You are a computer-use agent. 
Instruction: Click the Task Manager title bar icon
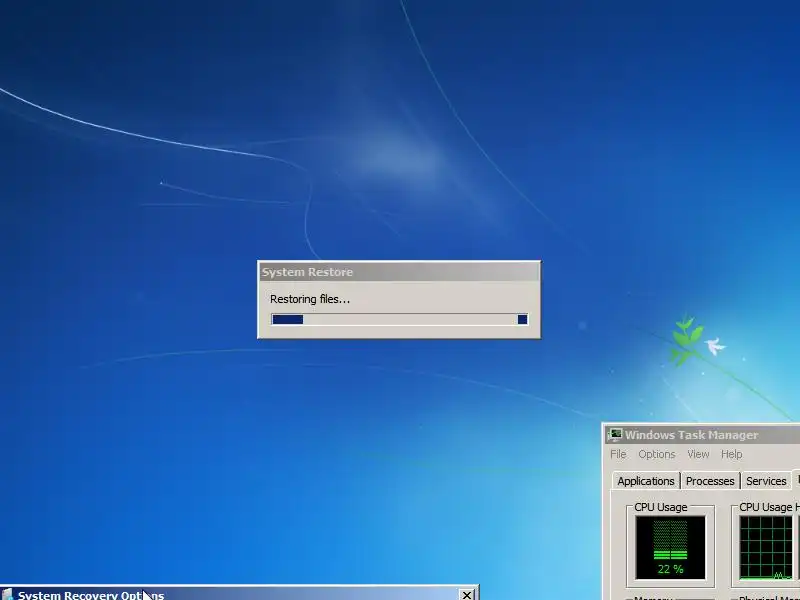tap(615, 435)
